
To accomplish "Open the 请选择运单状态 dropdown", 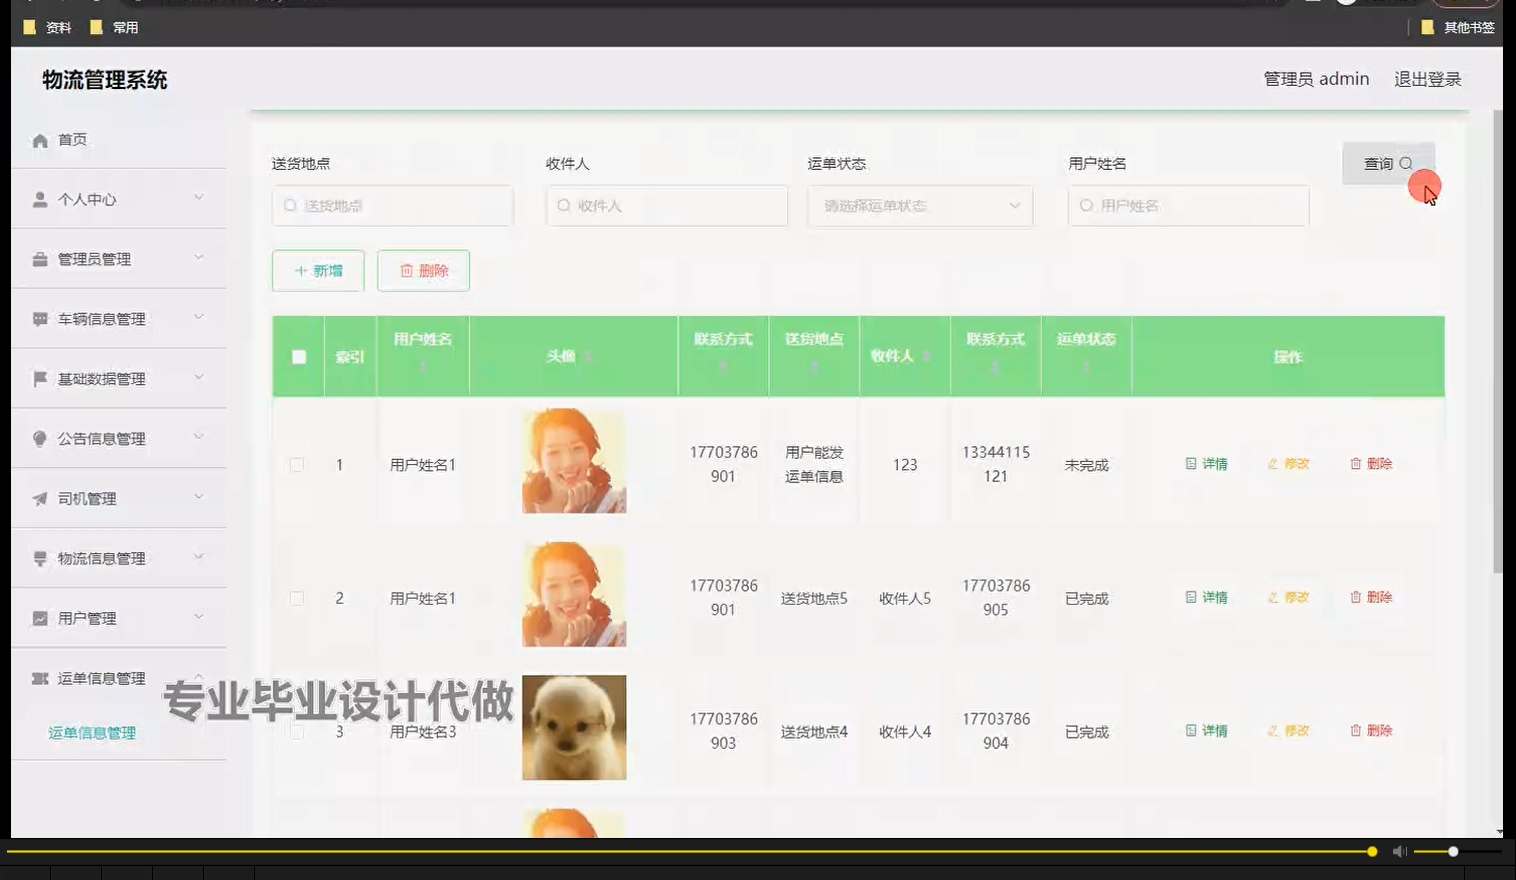I will pos(918,206).
